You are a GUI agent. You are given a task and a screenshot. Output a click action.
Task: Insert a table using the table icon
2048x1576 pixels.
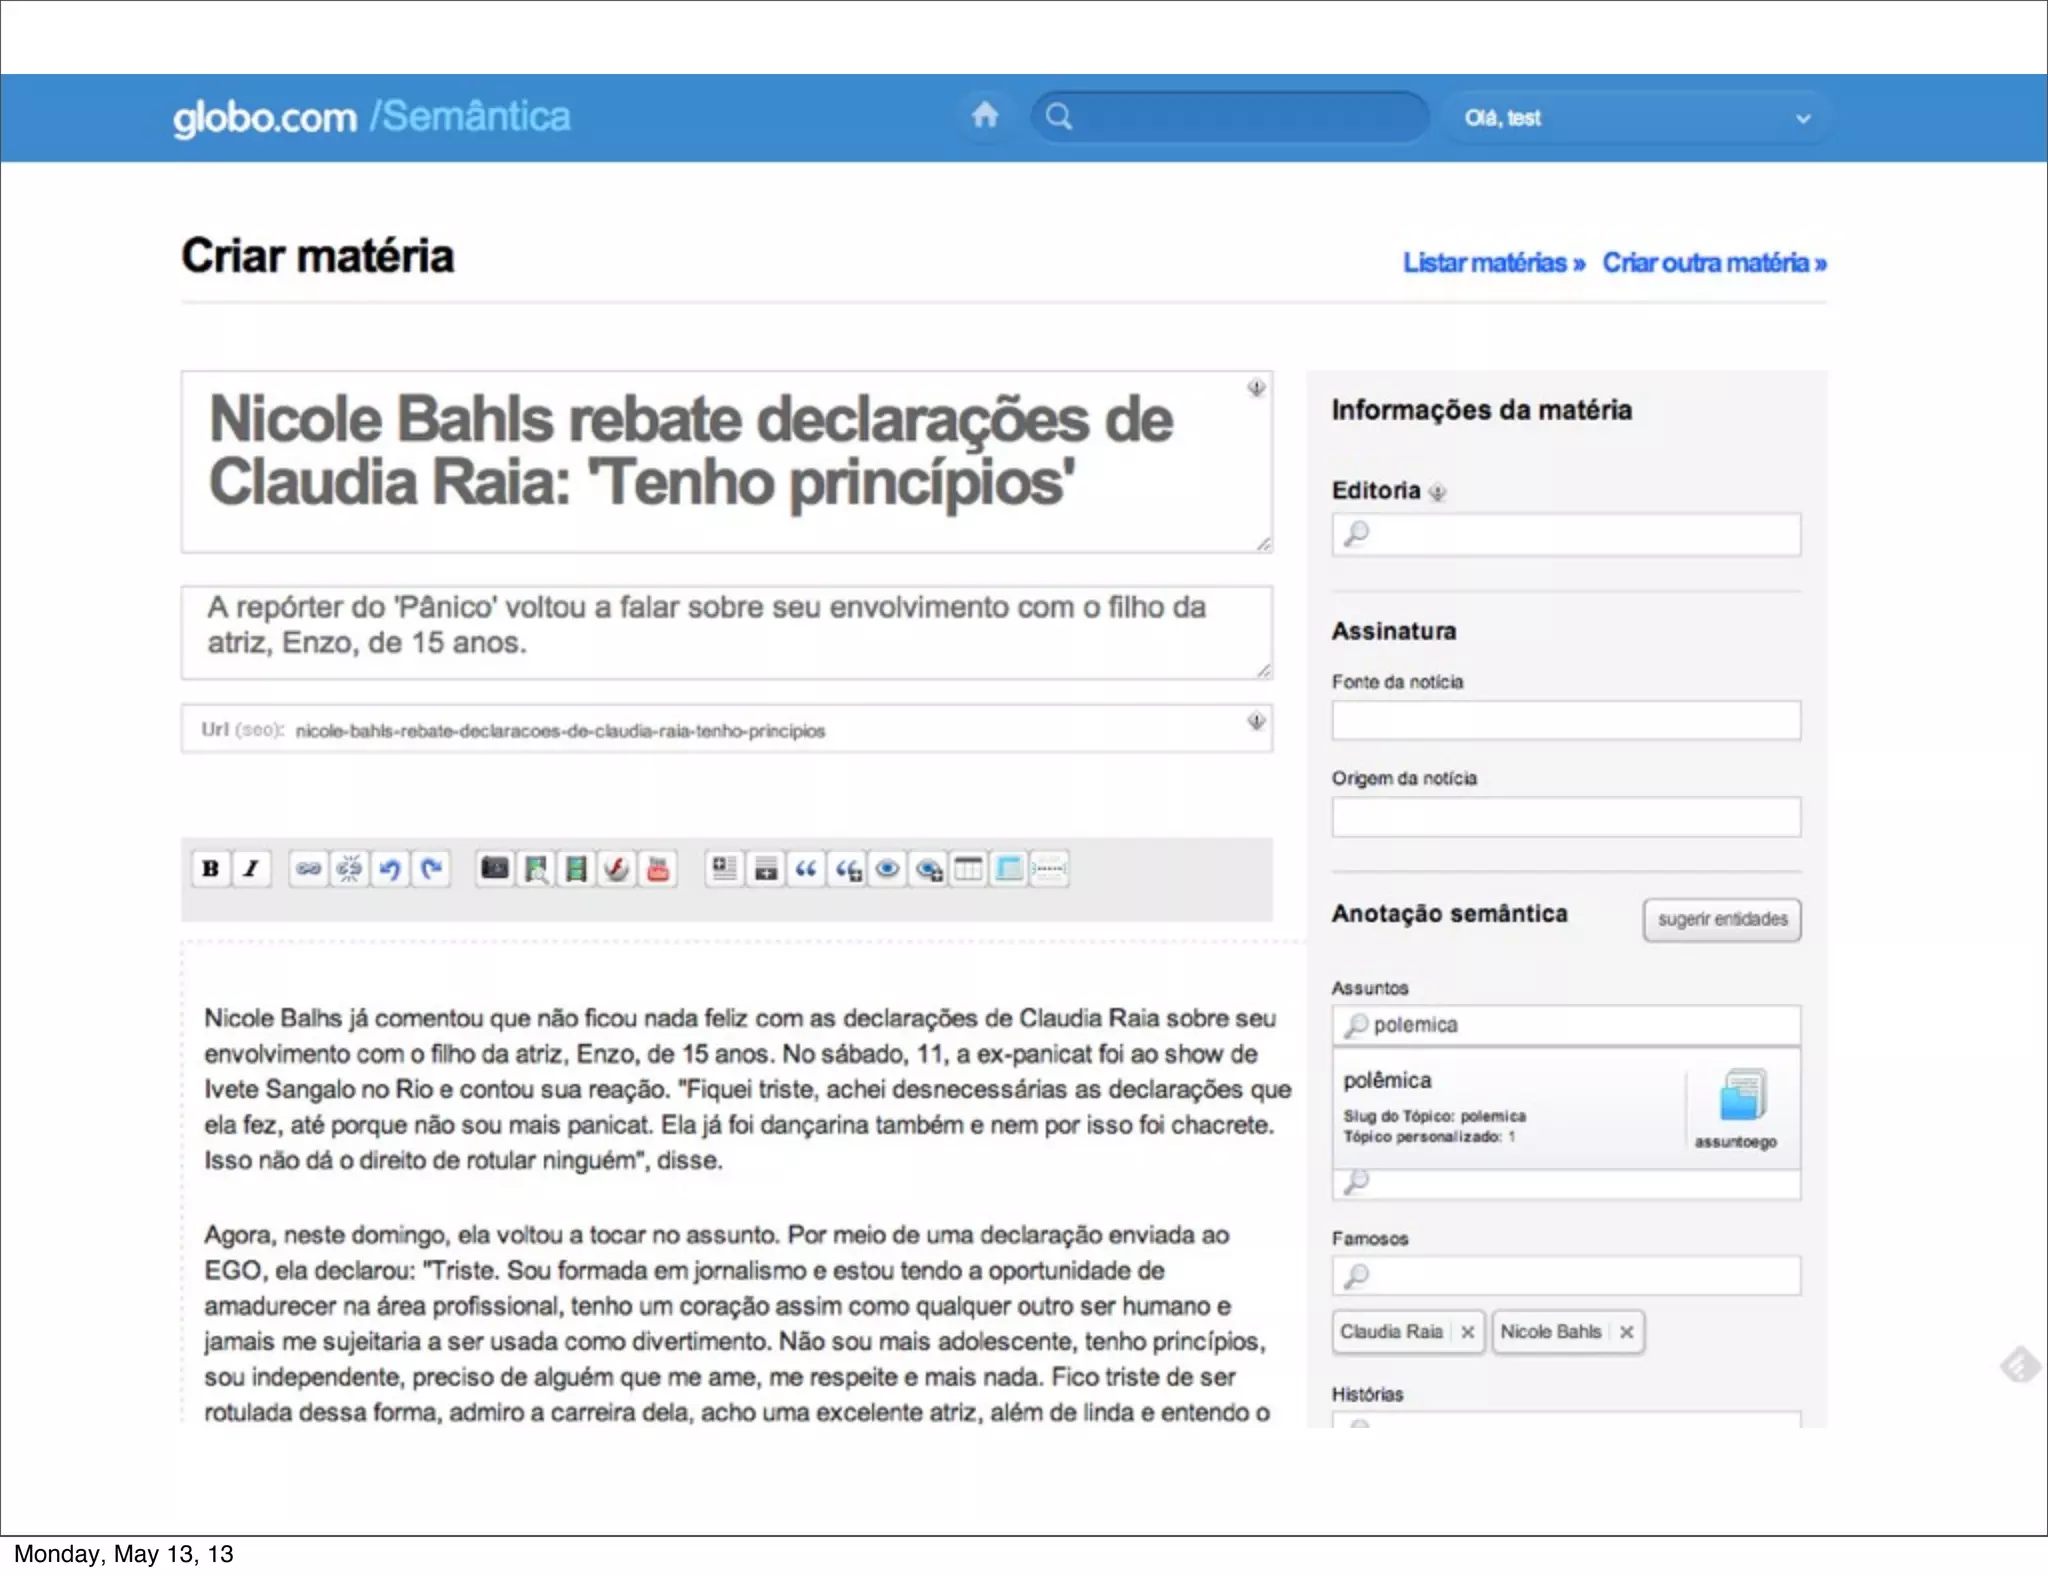pos(968,869)
